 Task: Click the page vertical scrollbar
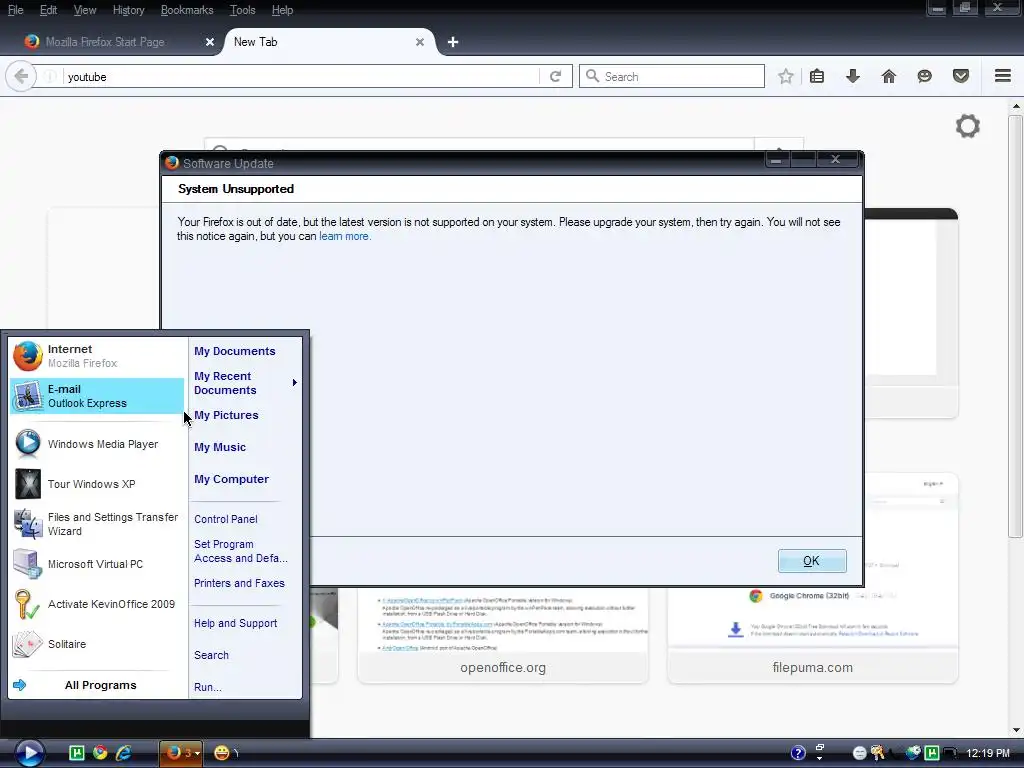[1016, 327]
